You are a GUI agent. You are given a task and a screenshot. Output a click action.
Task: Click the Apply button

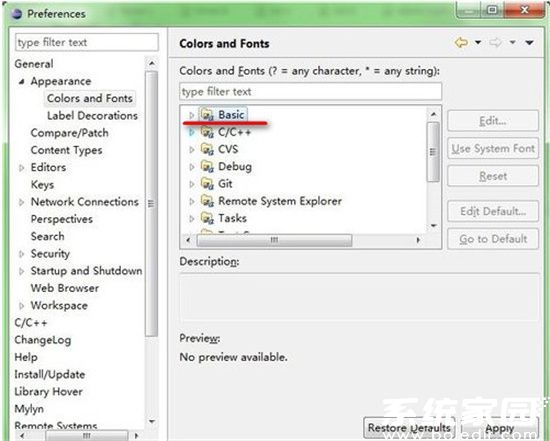tap(499, 428)
